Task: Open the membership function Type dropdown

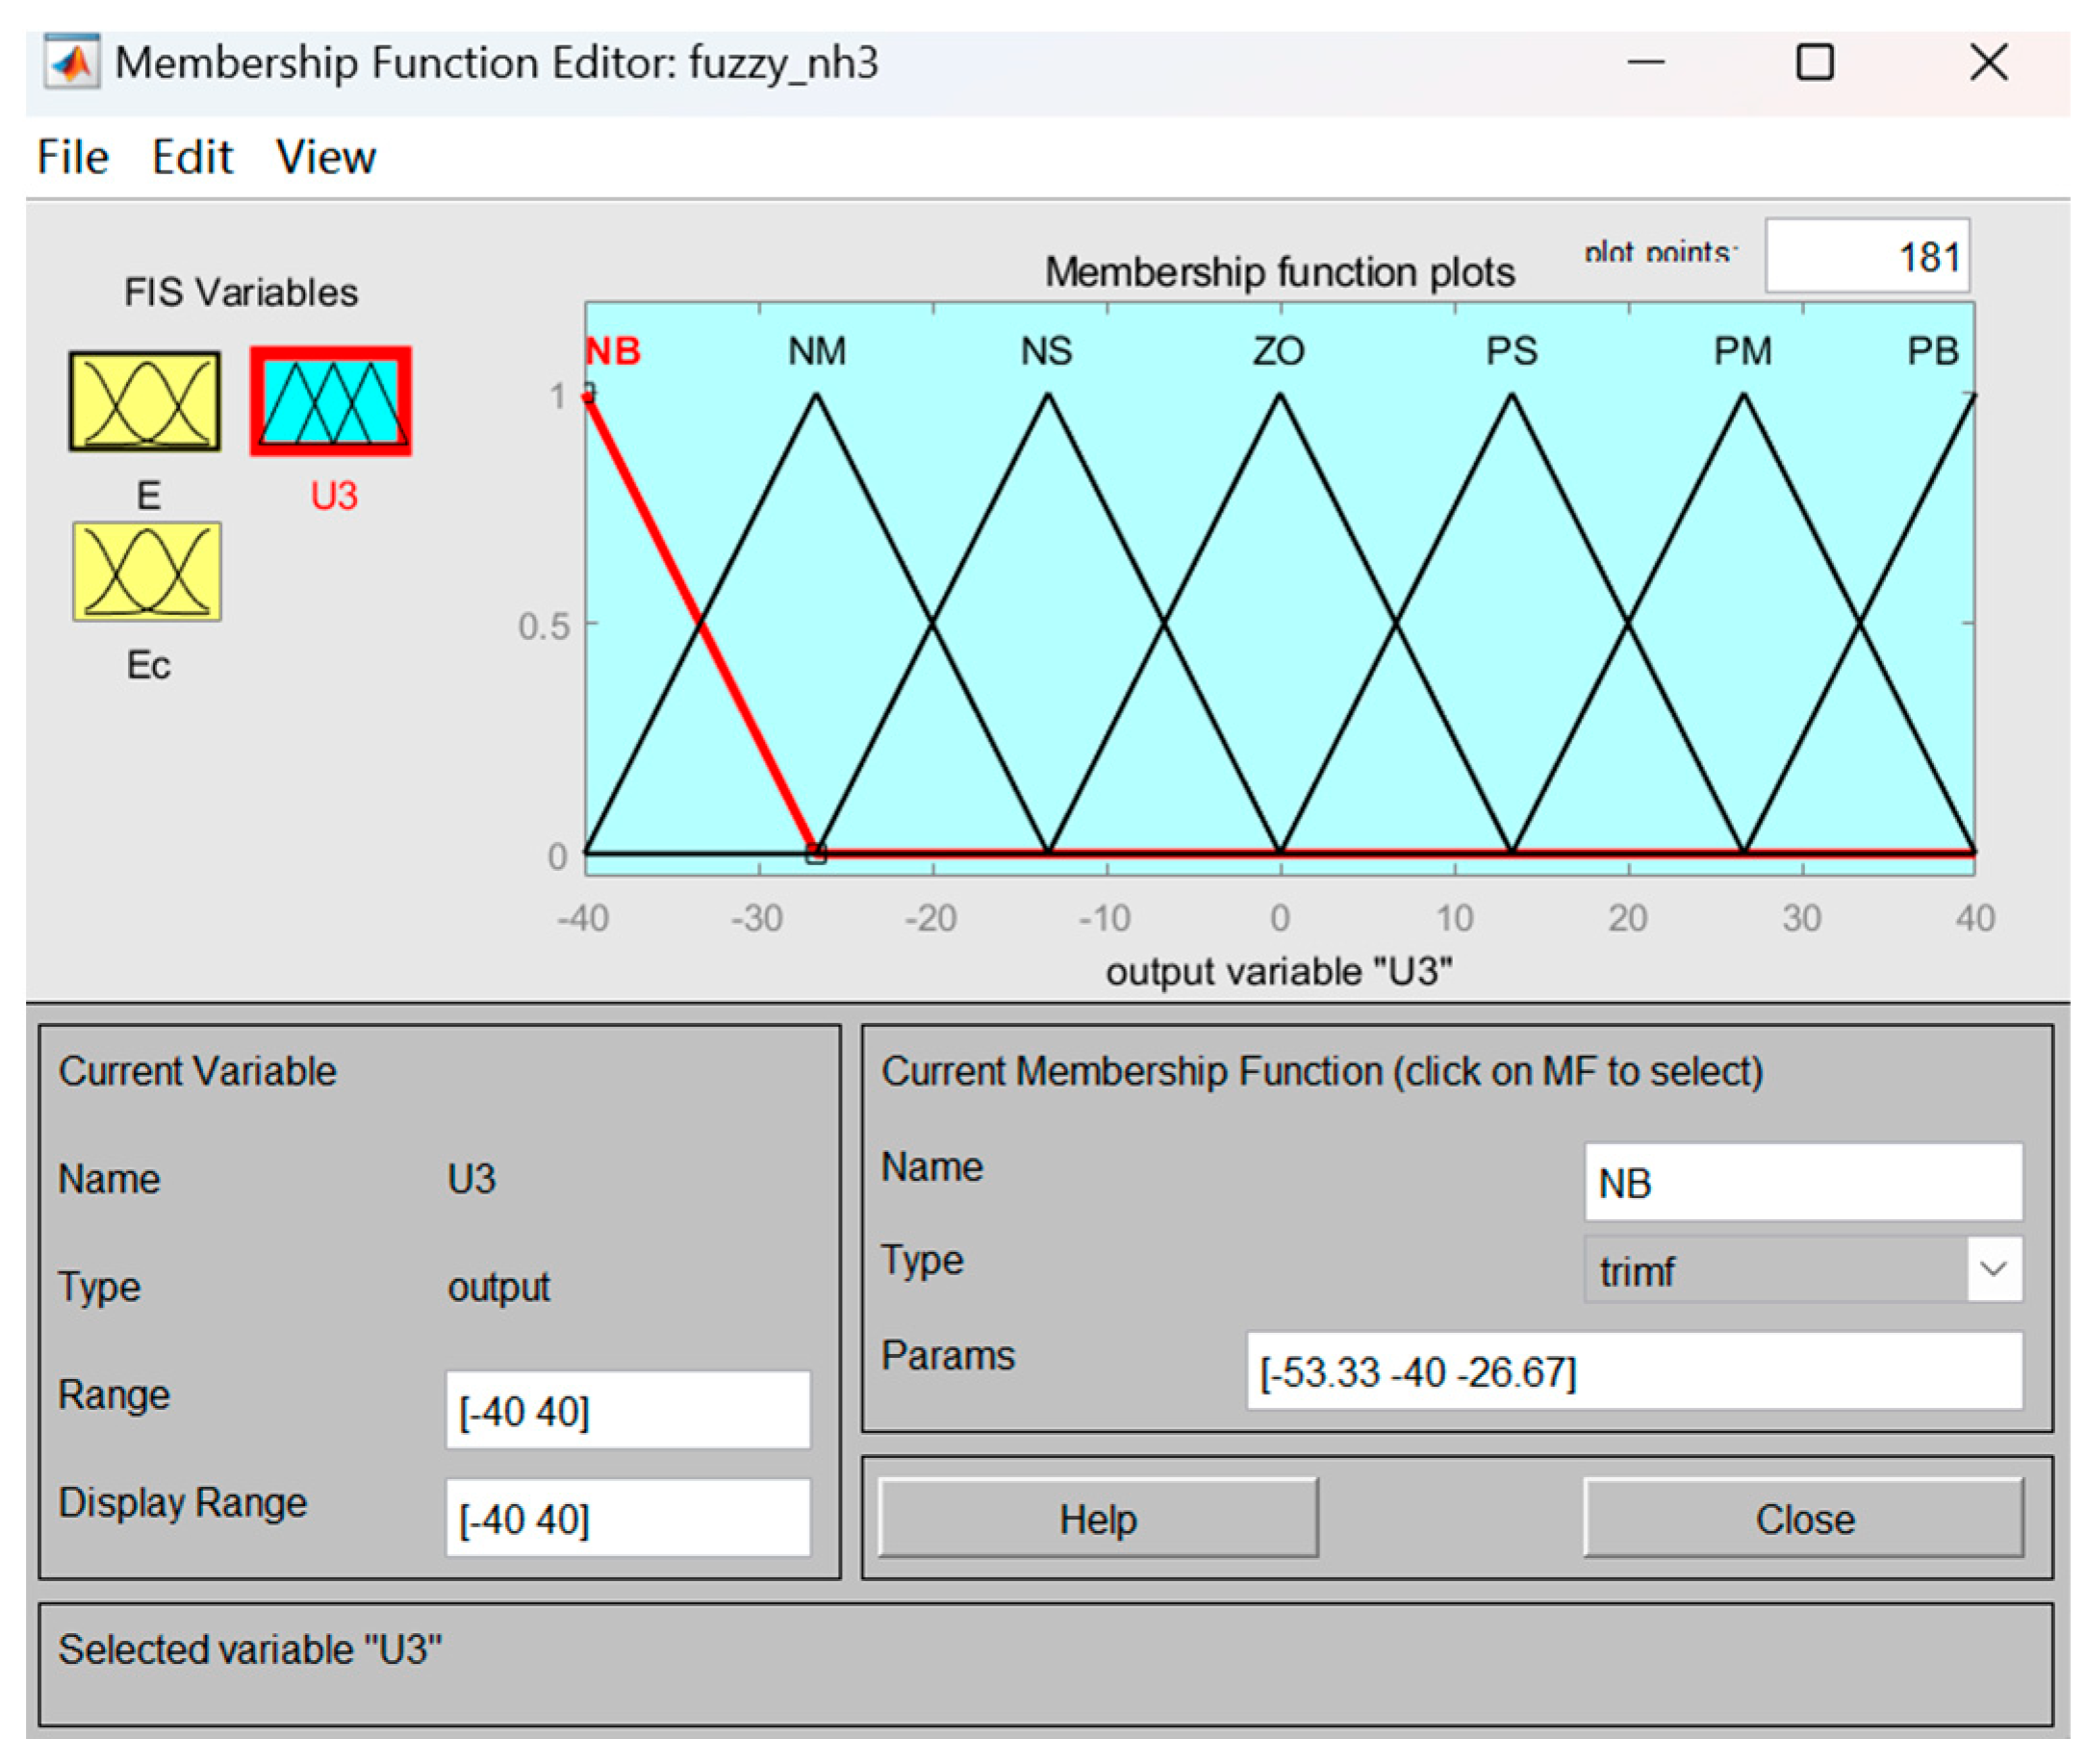Action: coord(1993,1270)
